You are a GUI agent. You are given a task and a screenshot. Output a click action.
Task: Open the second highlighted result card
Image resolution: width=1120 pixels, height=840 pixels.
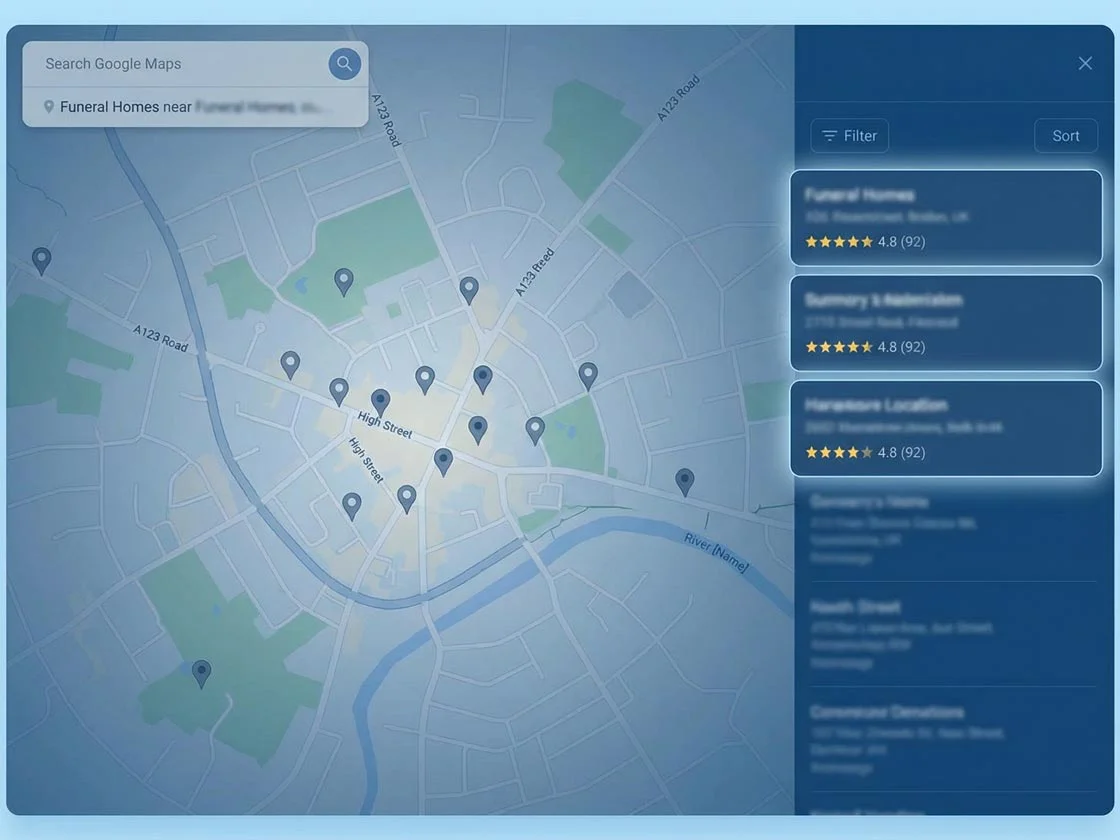(x=945, y=322)
